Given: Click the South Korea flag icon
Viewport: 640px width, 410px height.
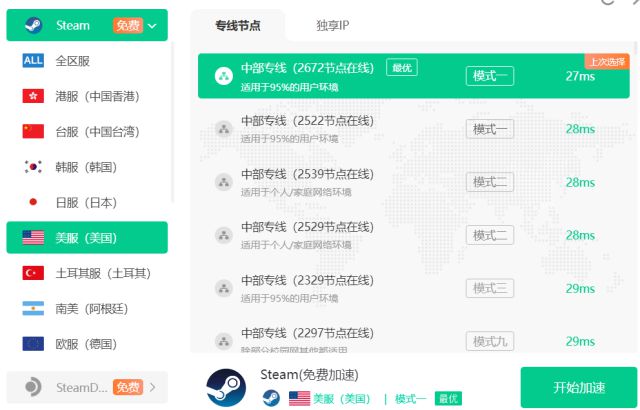Looking at the screenshot, I should [x=33, y=167].
